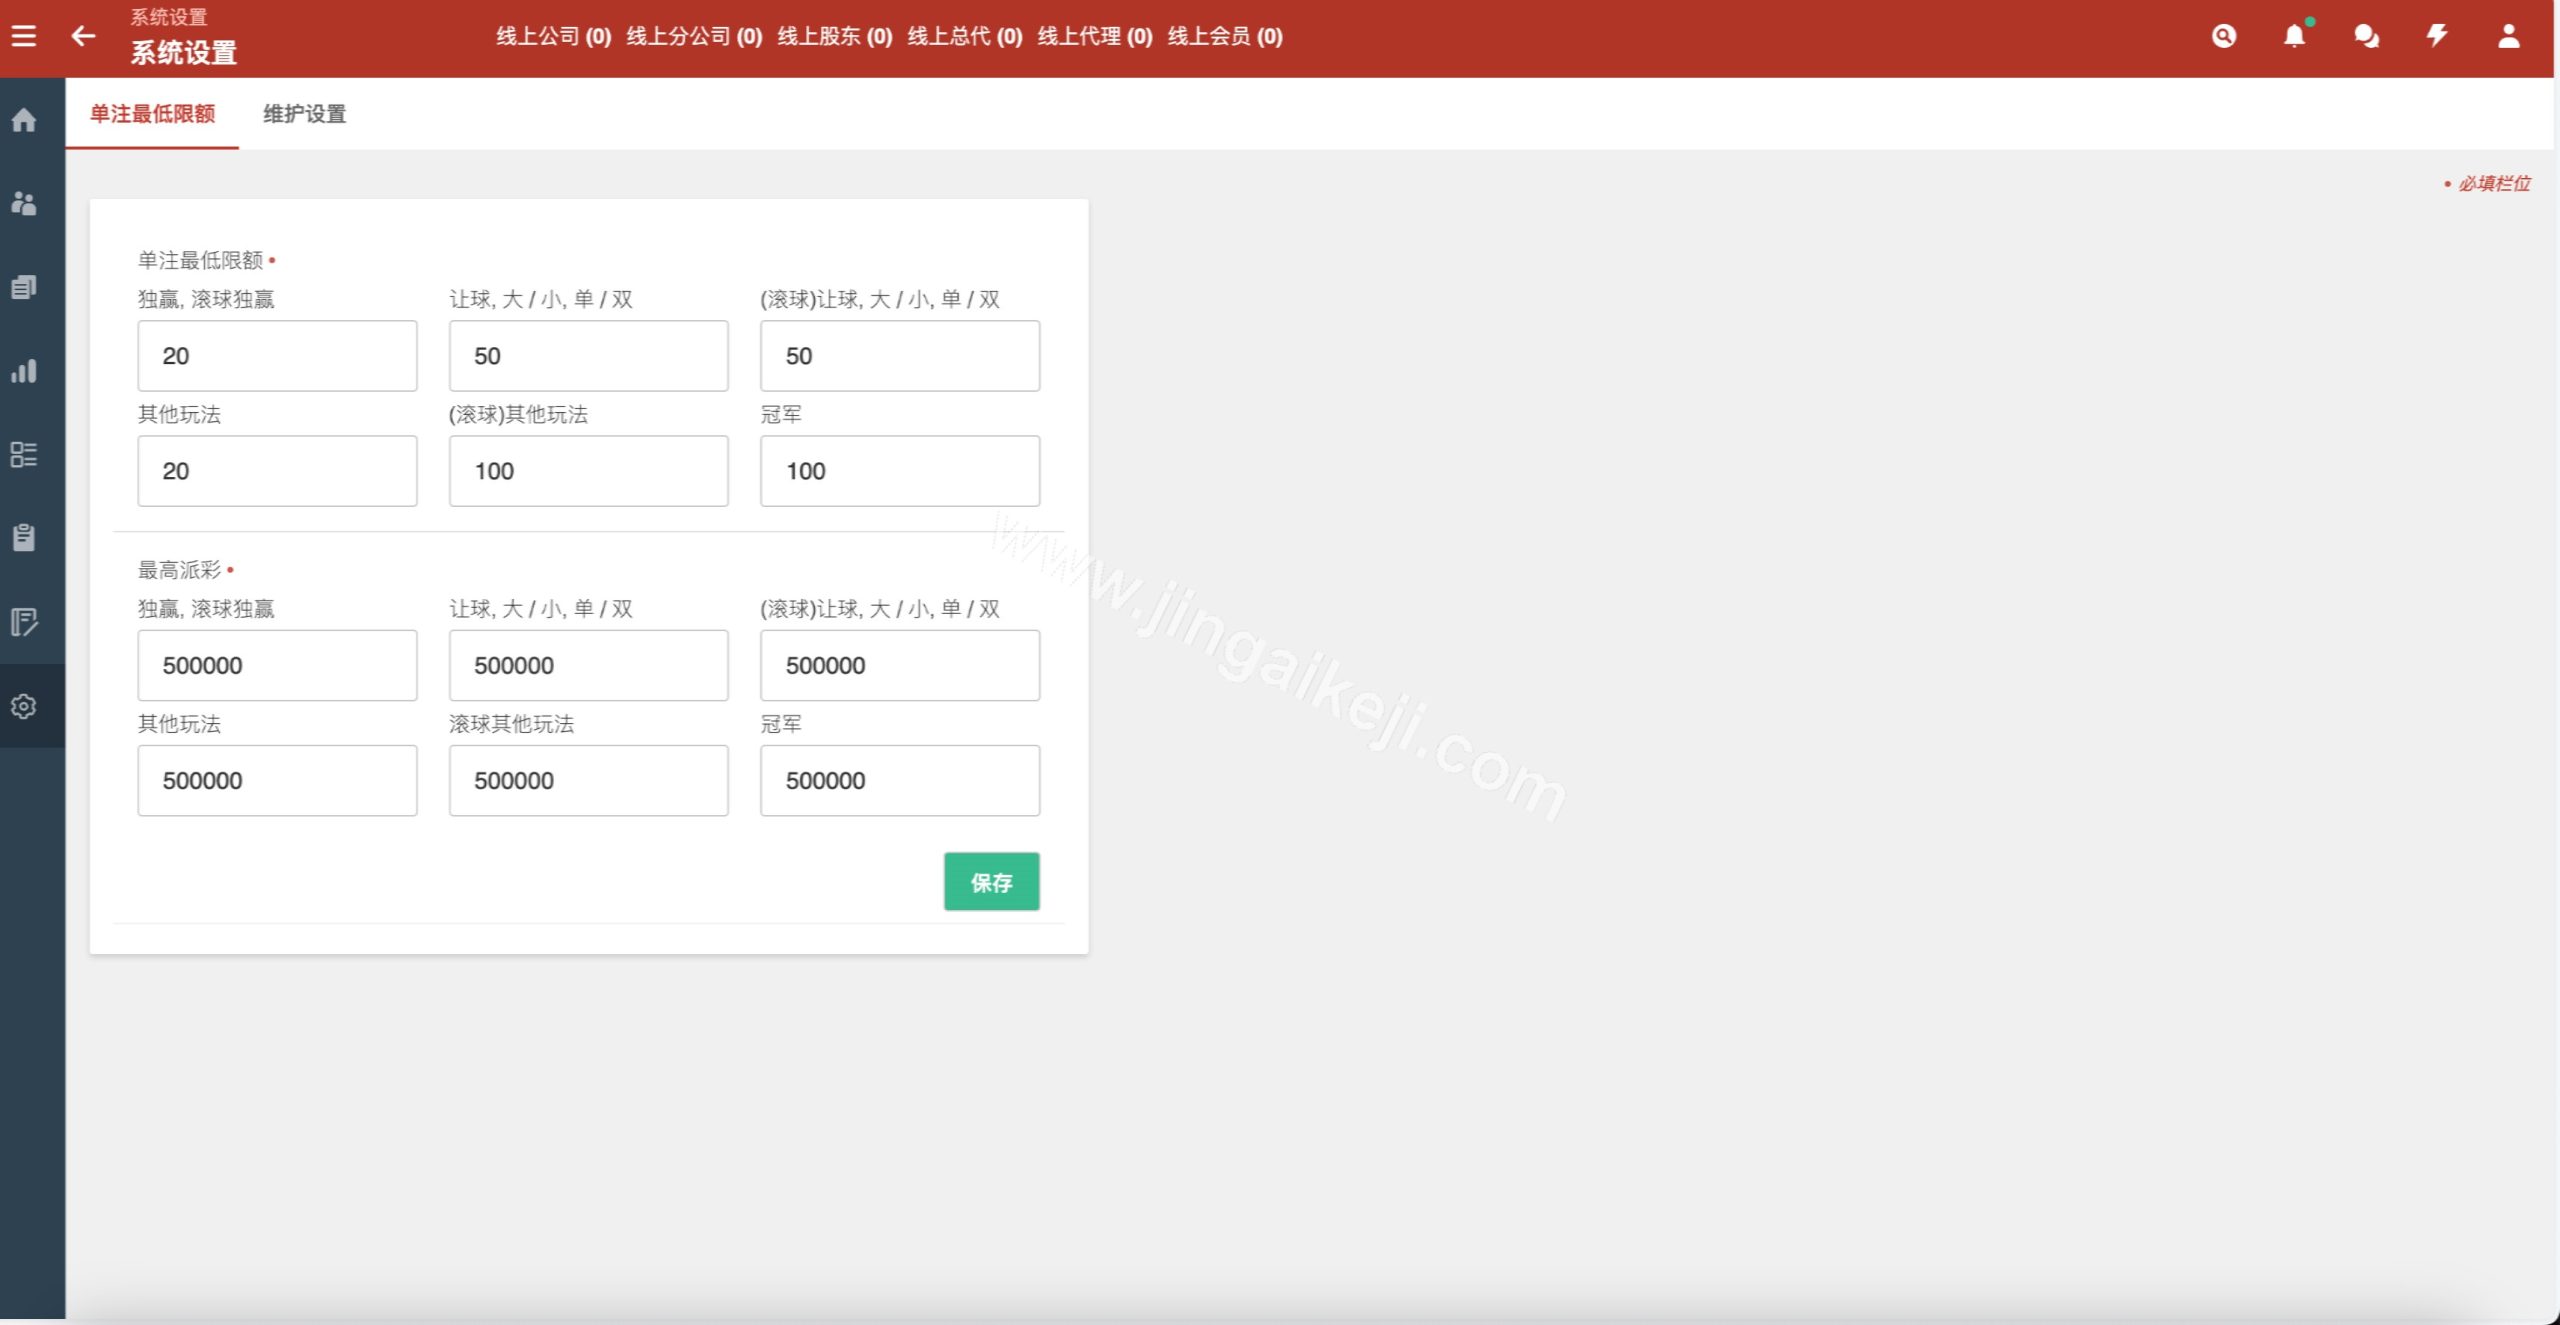The width and height of the screenshot is (2560, 1325).
Task: Open the user profile icon at top right
Action: pos(2508,36)
